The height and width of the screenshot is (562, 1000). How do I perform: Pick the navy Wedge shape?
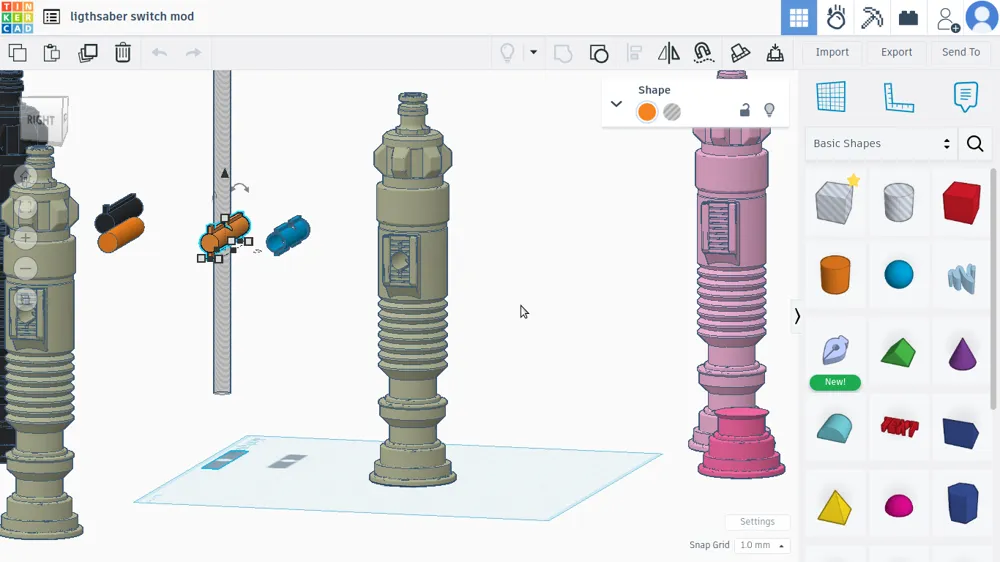coord(961,434)
